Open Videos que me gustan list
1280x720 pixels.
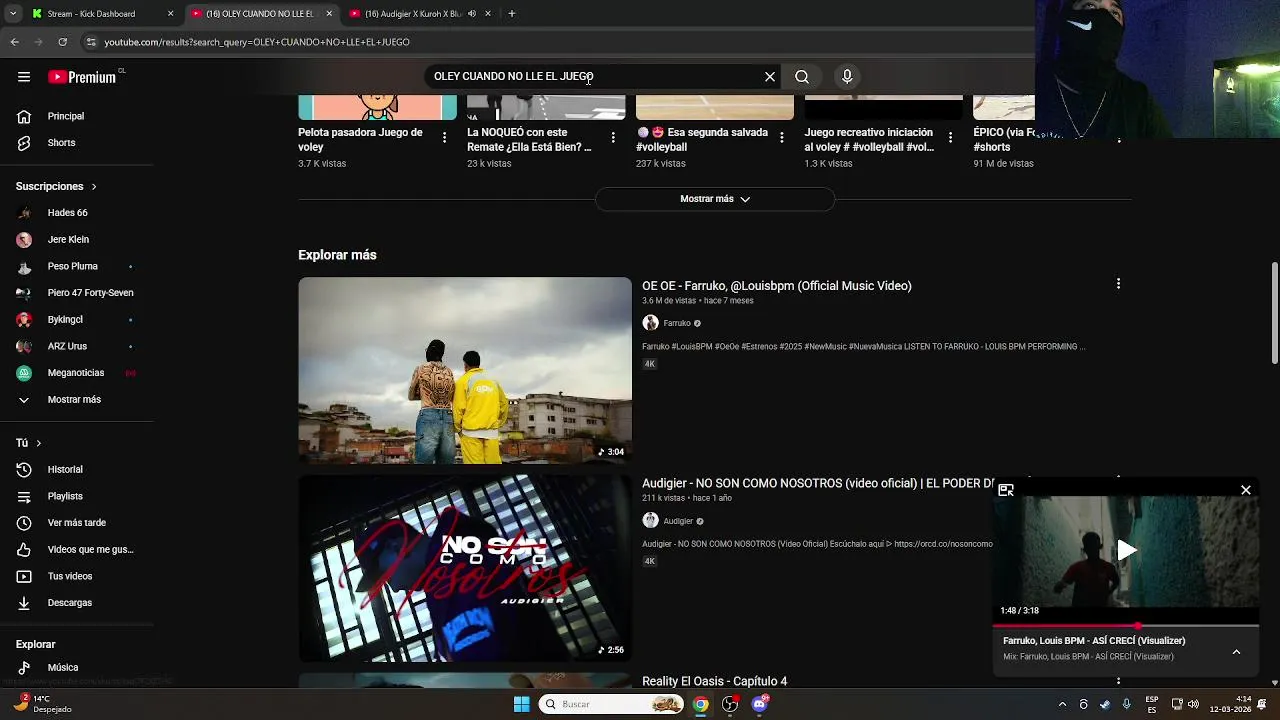(x=77, y=549)
